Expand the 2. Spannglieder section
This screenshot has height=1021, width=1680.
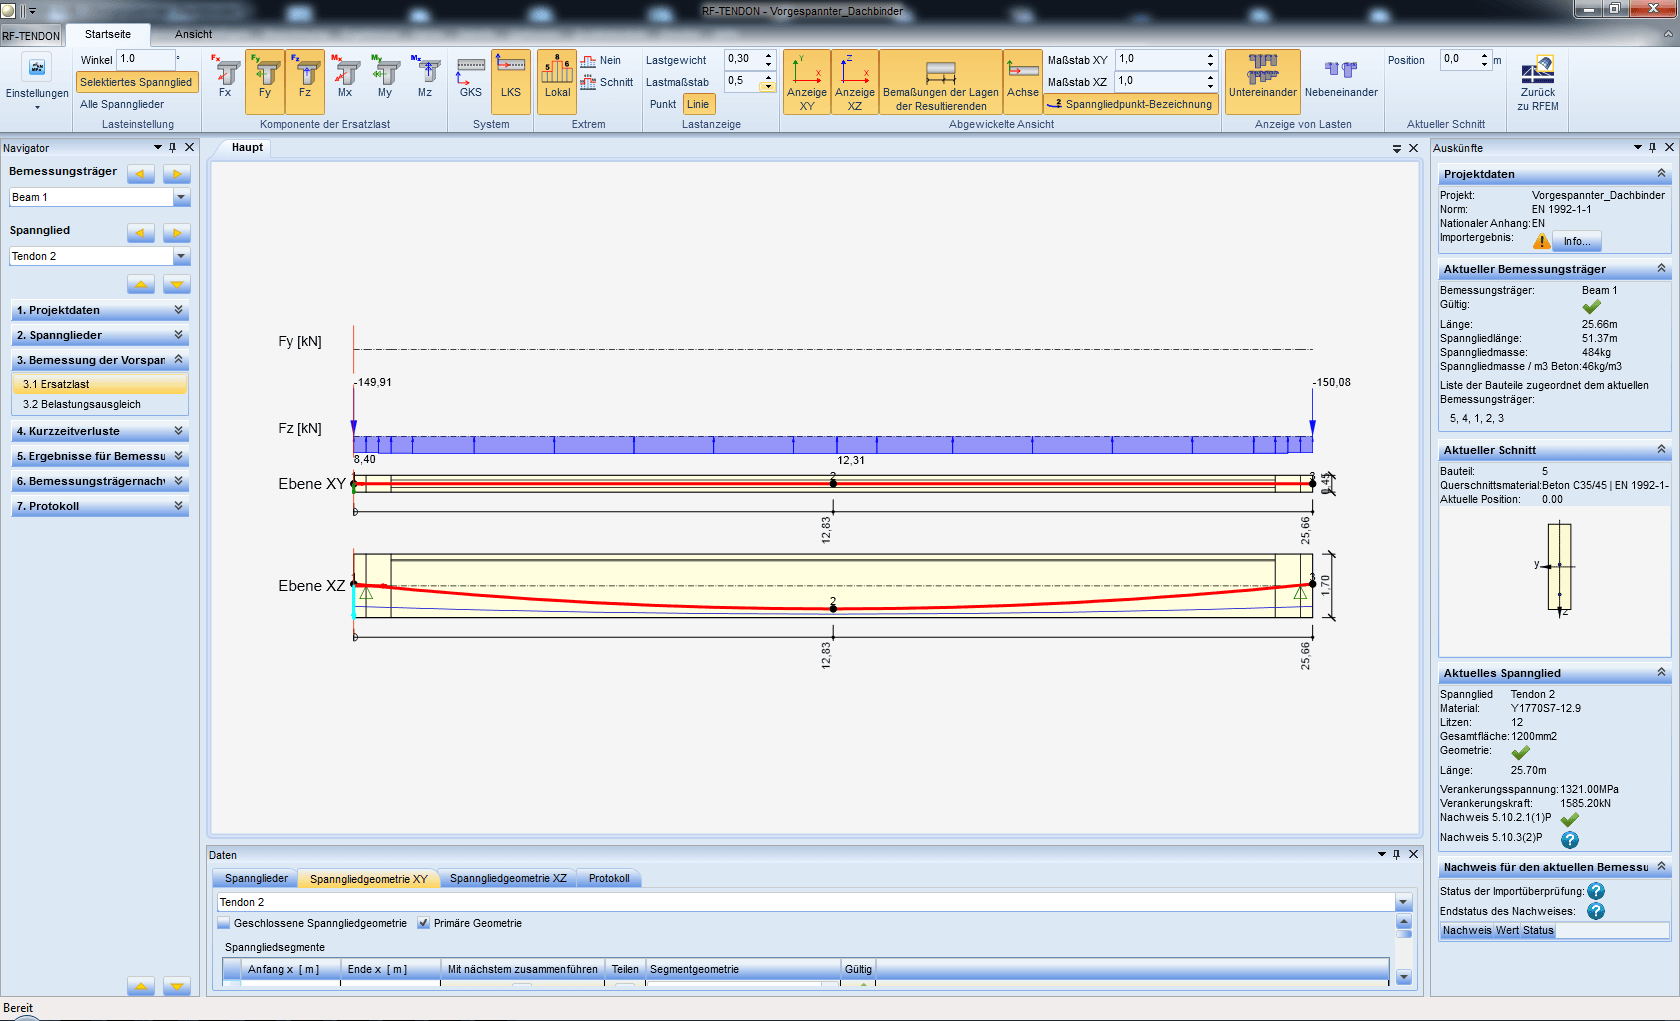100,335
